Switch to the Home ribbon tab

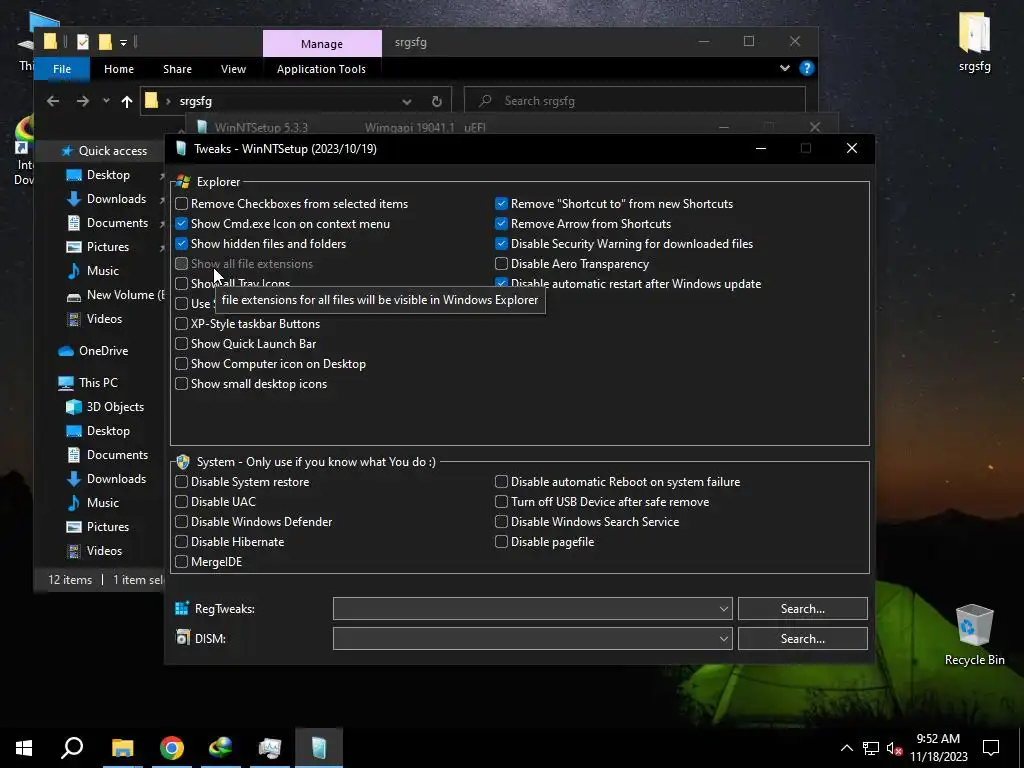[x=119, y=69]
